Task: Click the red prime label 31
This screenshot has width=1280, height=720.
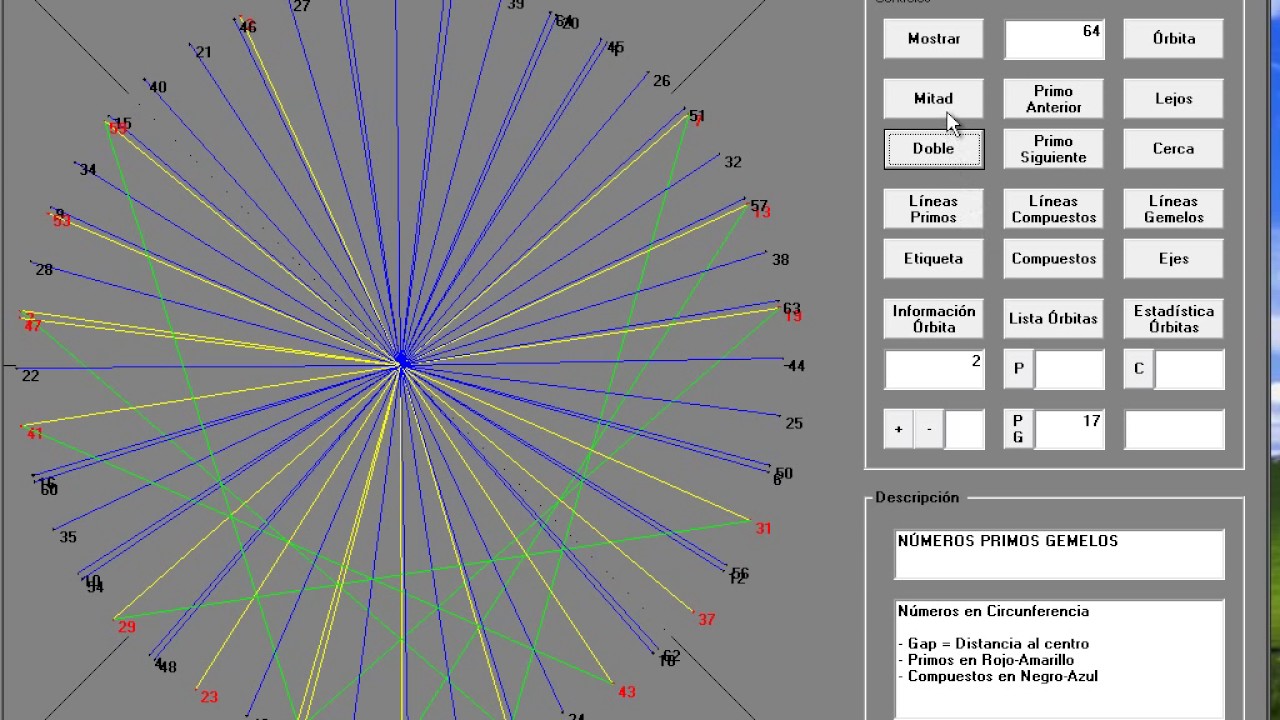Action: coord(764,528)
